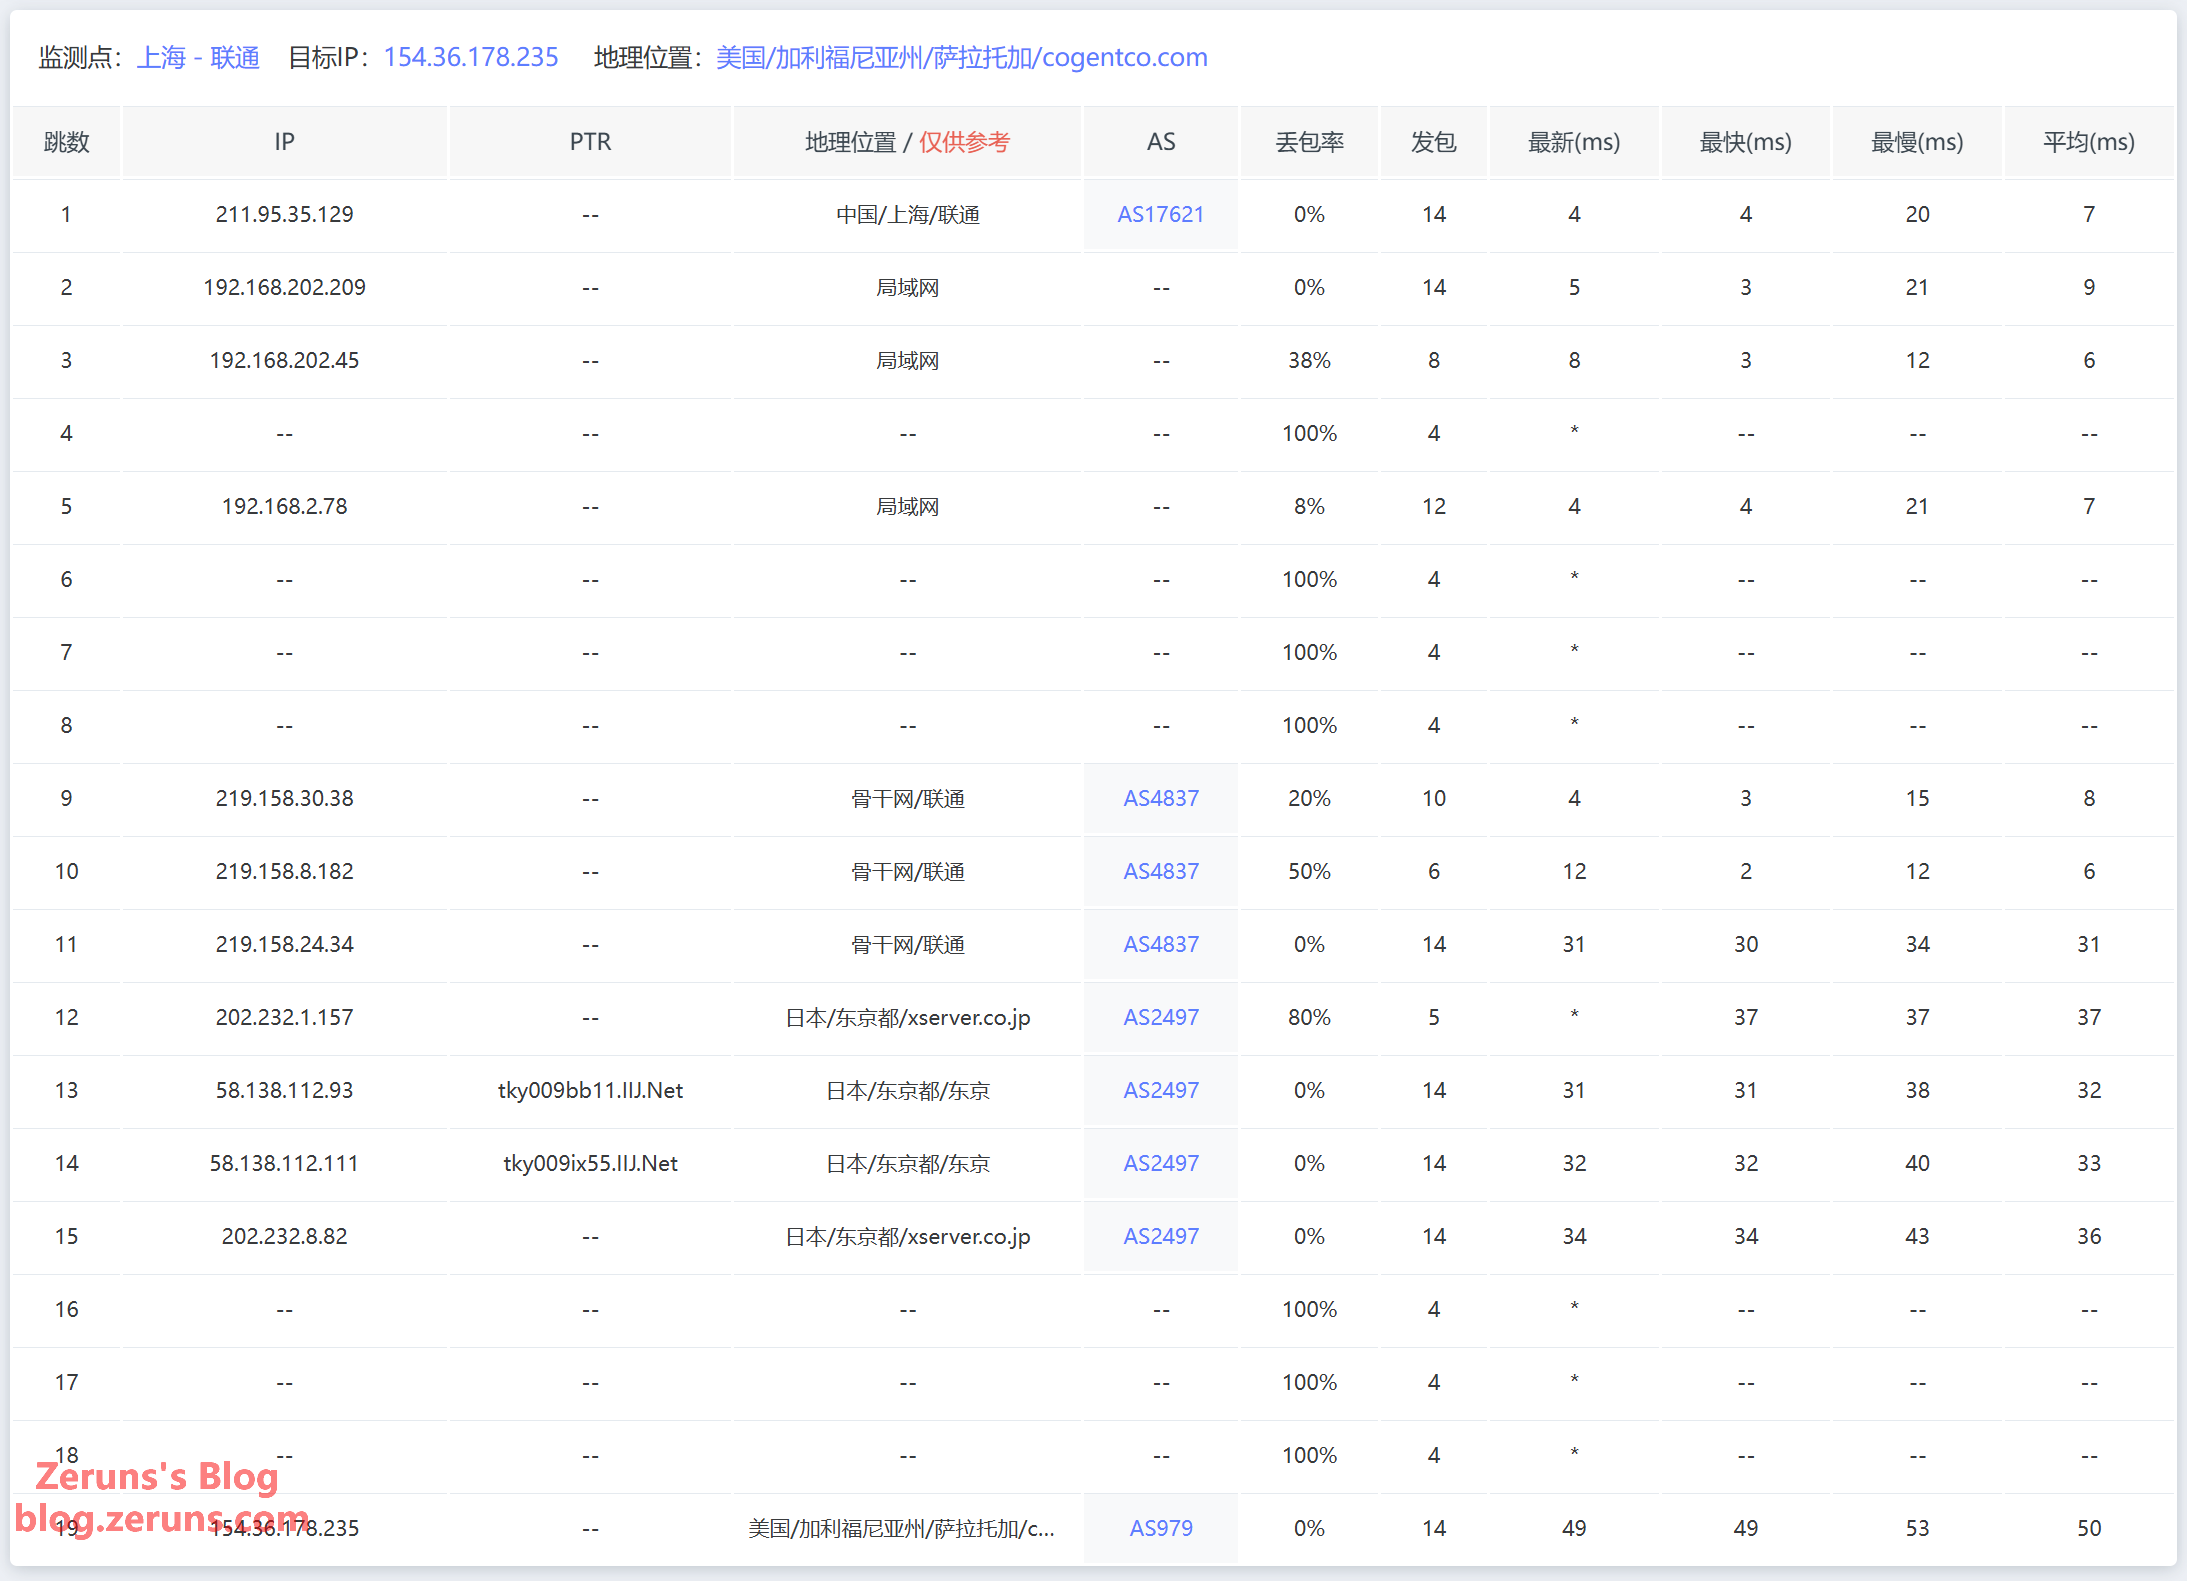Select the IP cell 211.95.35.129
2187x1581 pixels.
pyautogui.click(x=284, y=214)
